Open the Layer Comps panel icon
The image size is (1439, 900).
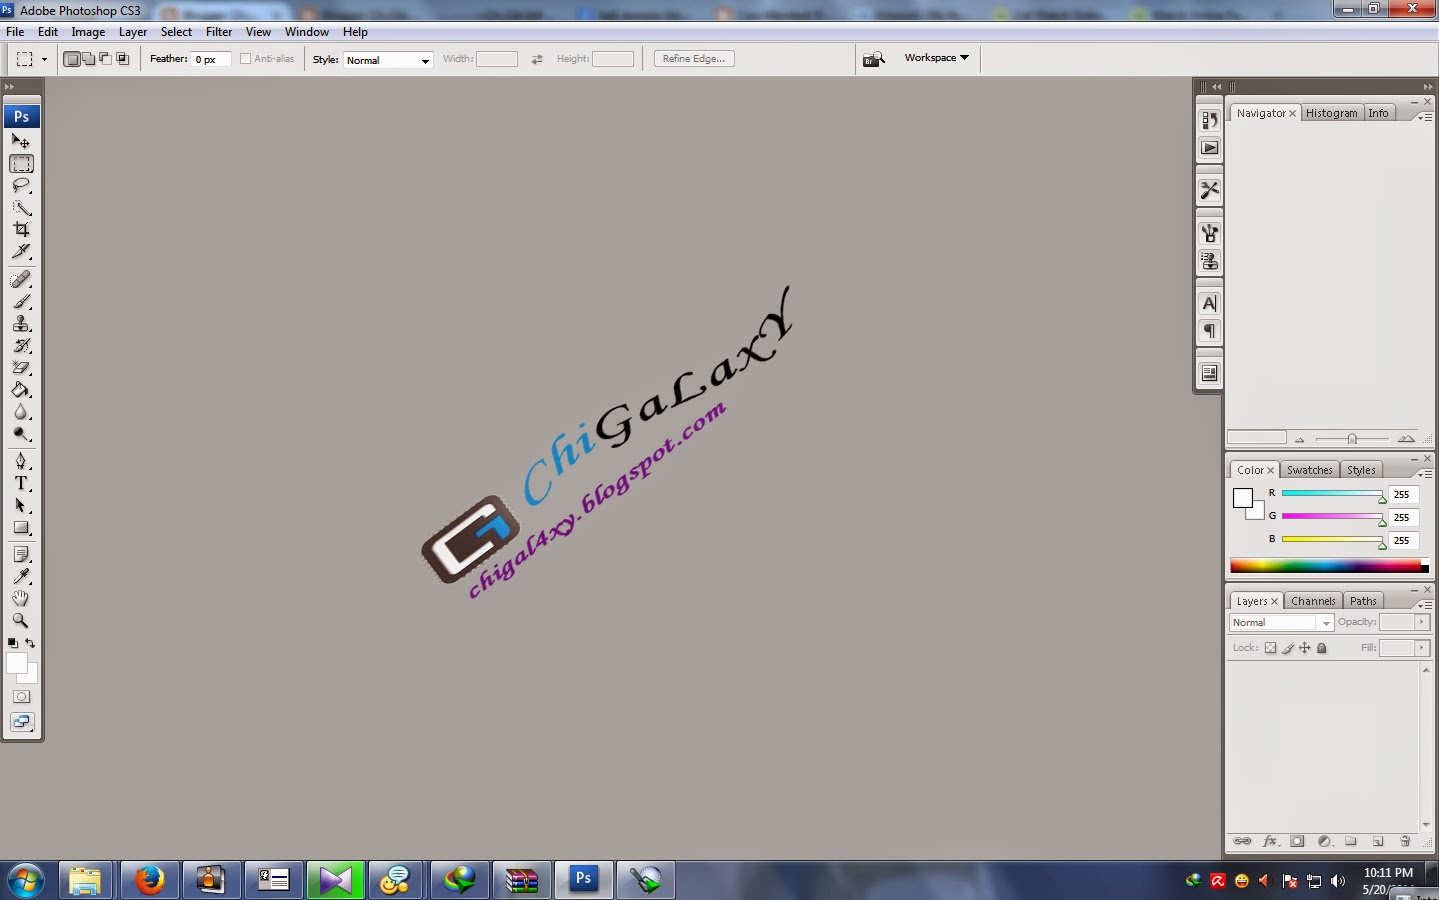pyautogui.click(x=1209, y=373)
